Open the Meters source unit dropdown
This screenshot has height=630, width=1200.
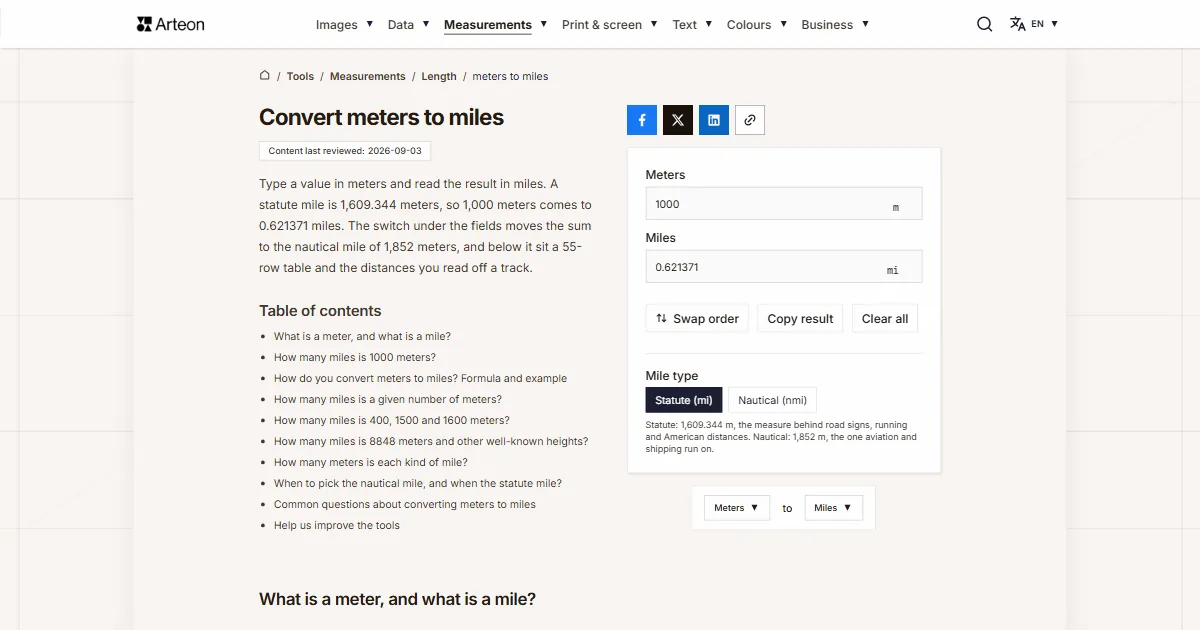[x=737, y=508]
